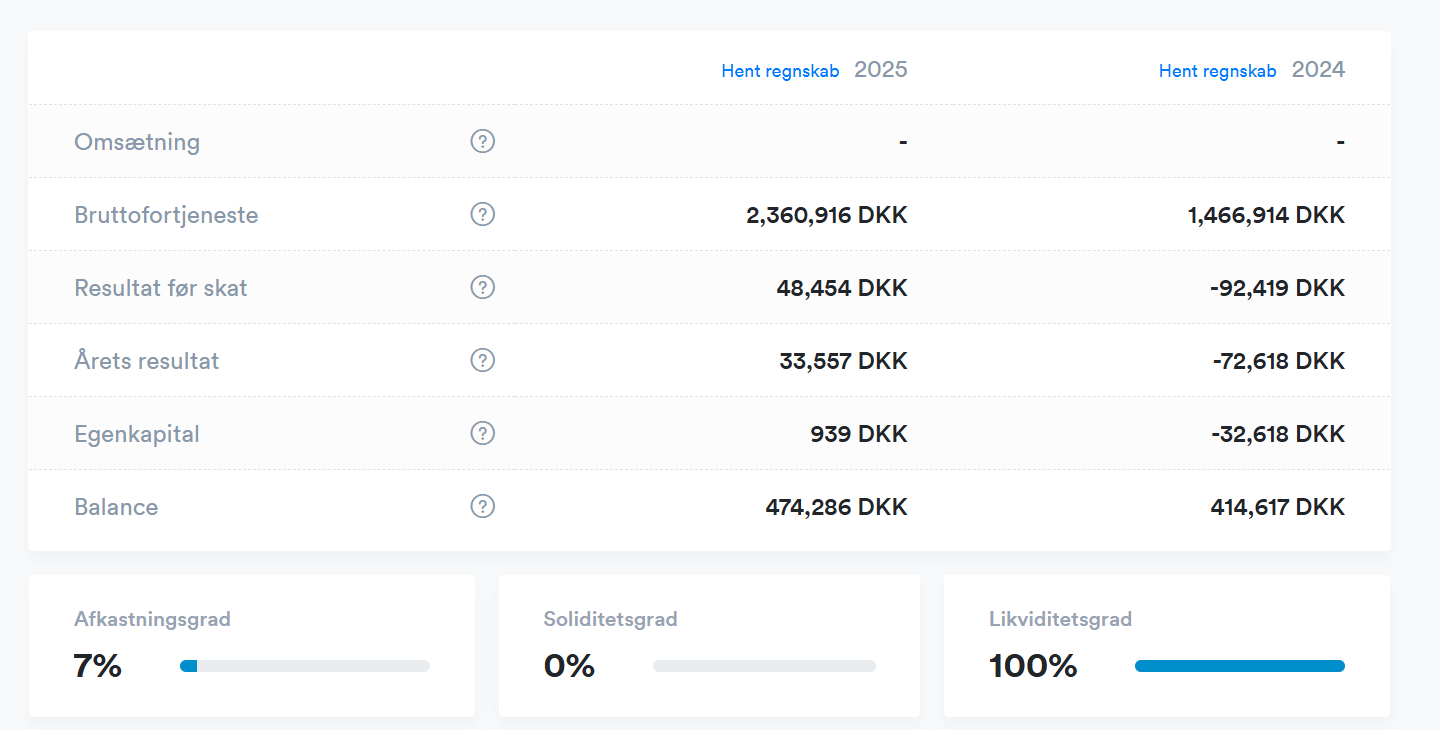Show info for Årets resultat
The image size is (1440, 730).
[483, 360]
